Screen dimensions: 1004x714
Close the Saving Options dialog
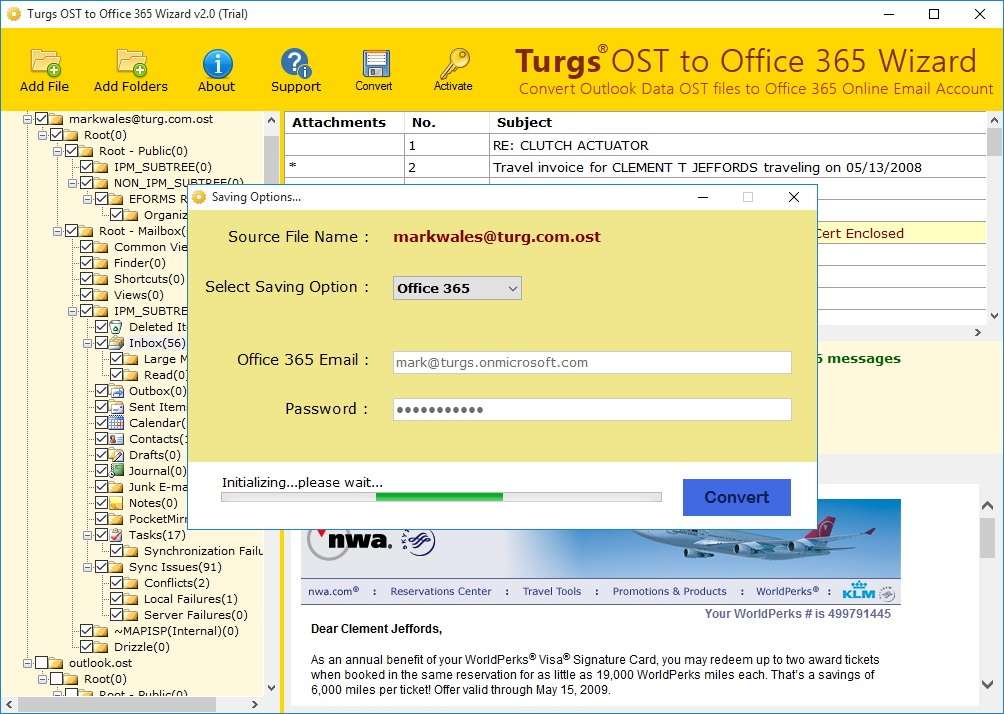794,197
